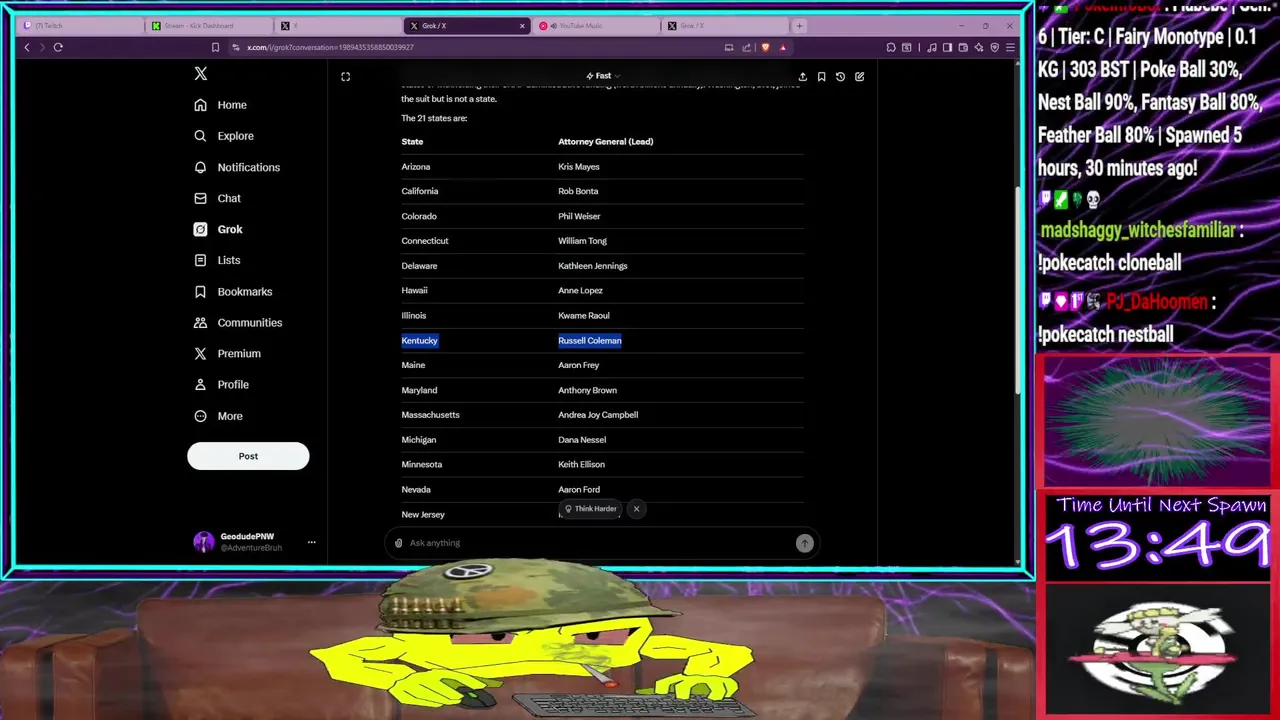Click the browser back arrow

click(x=27, y=47)
